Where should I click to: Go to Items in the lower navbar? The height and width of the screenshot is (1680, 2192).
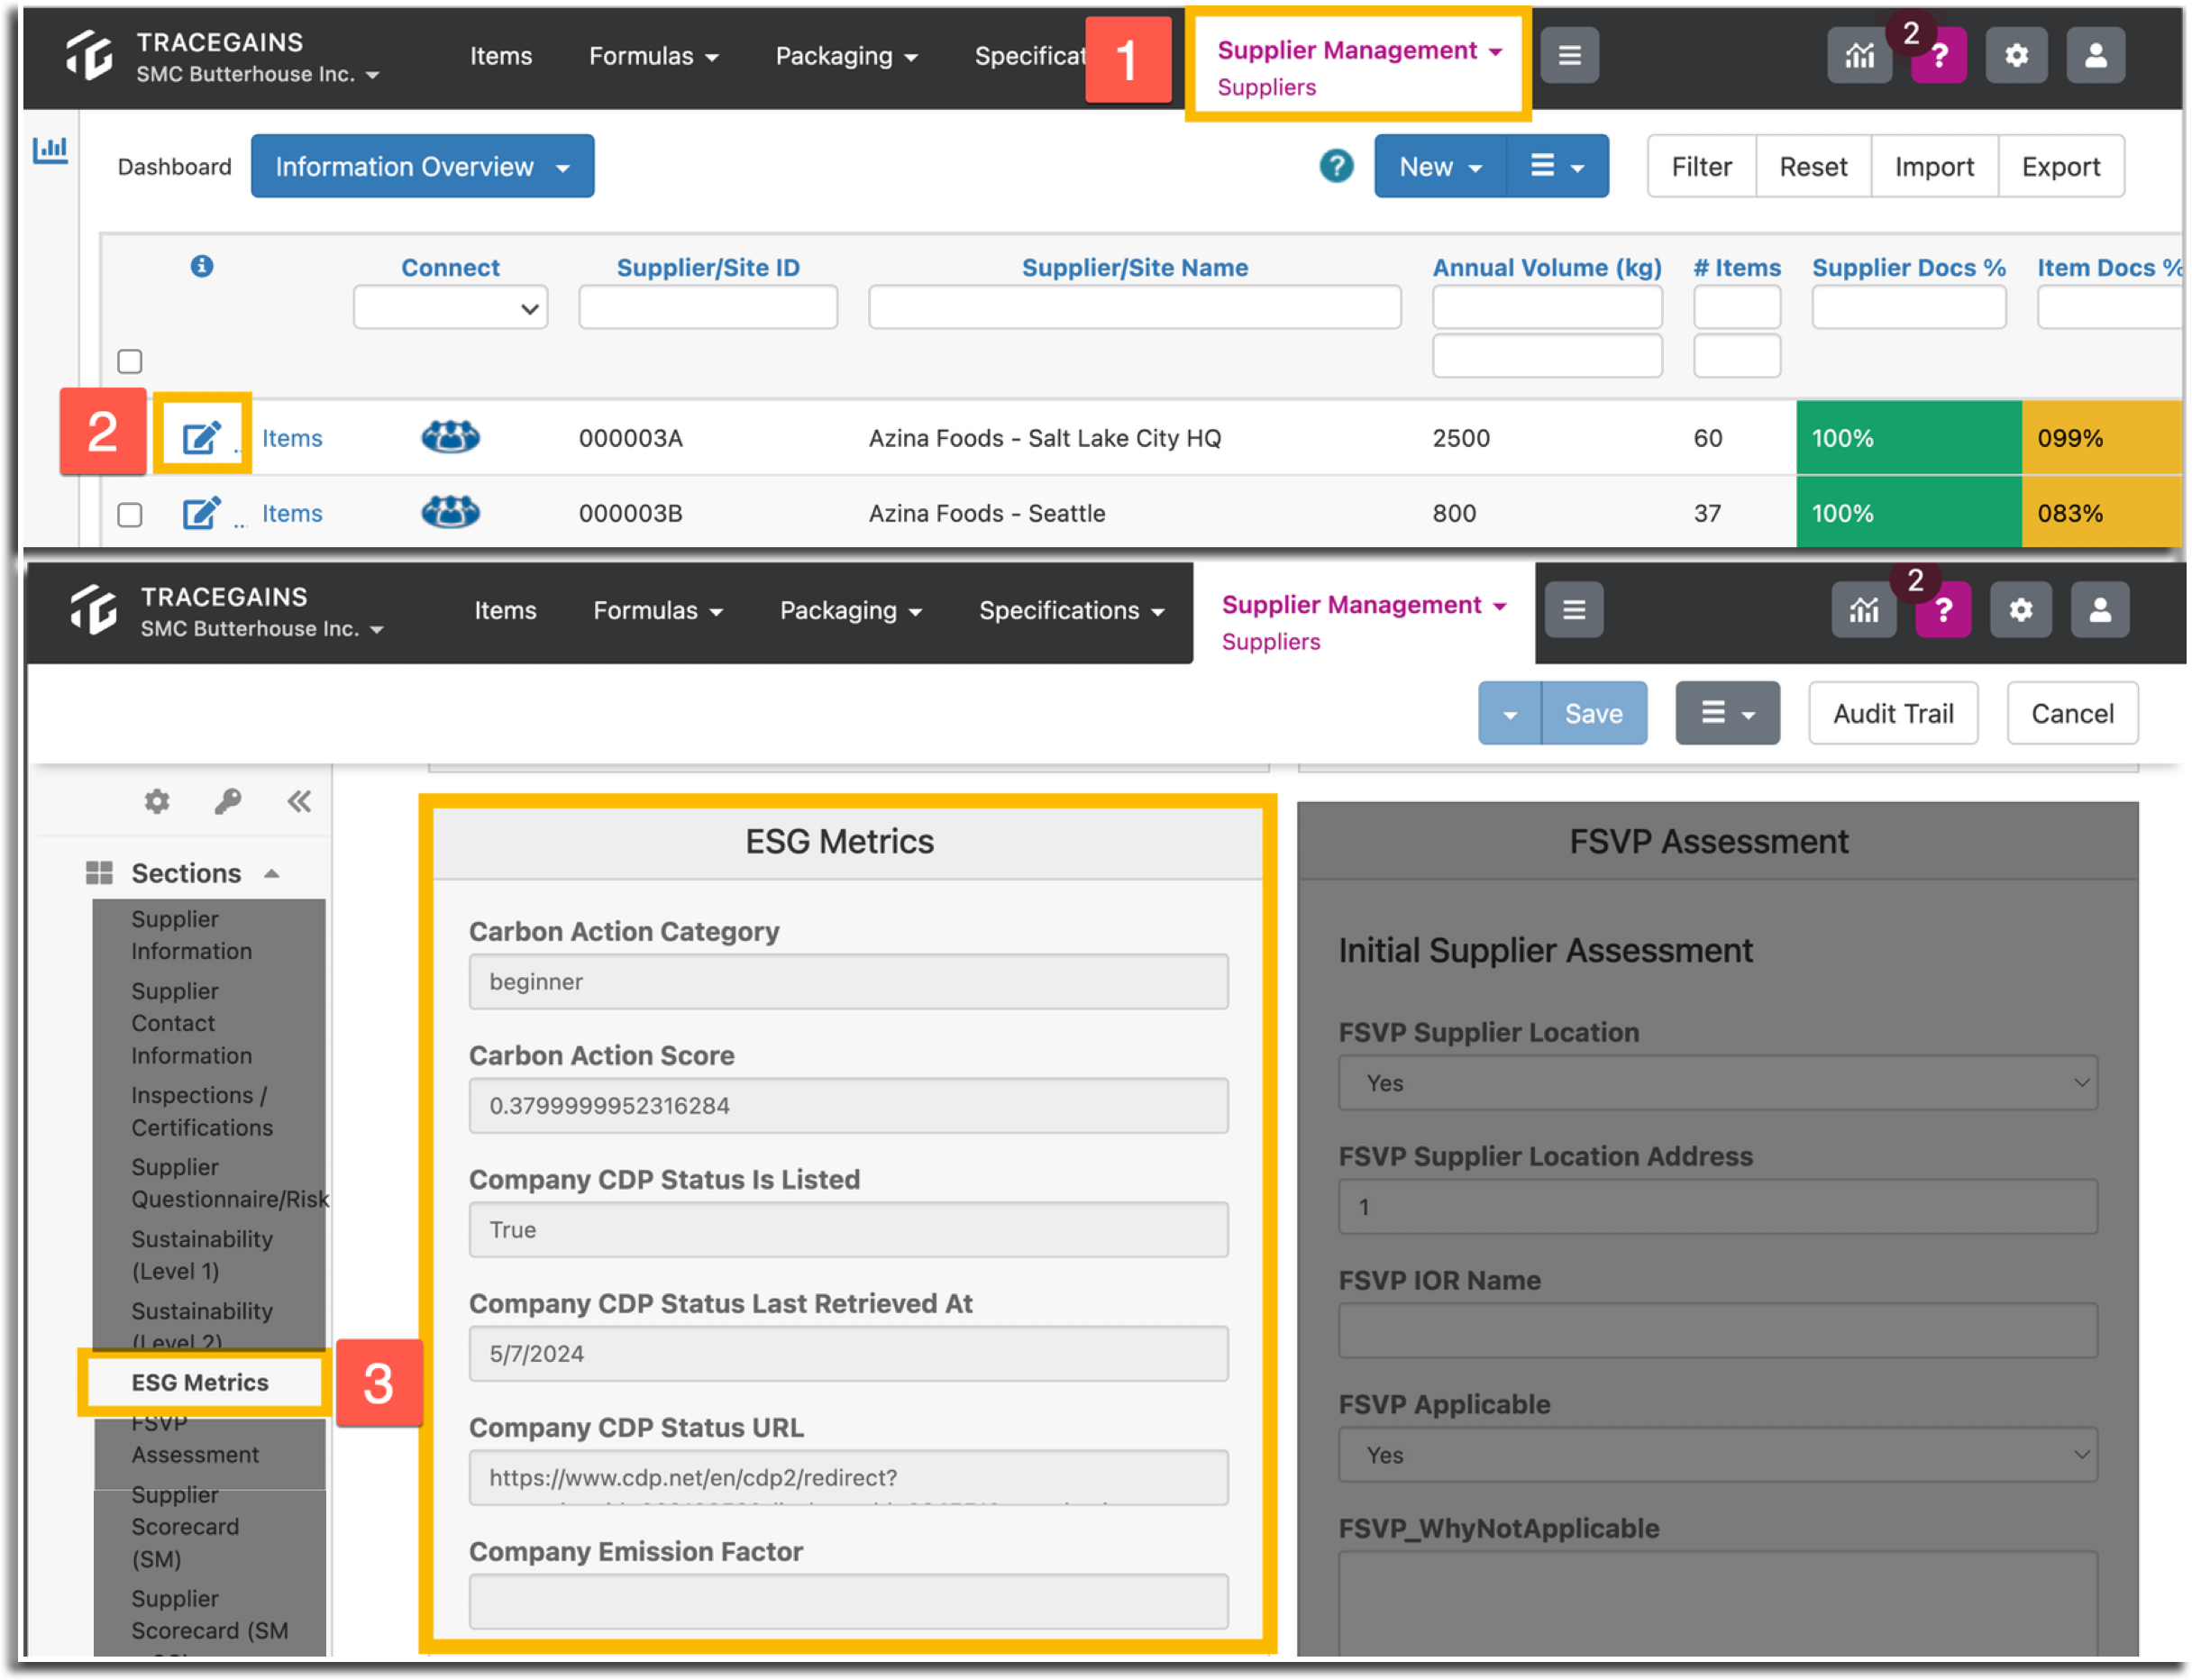click(x=505, y=610)
